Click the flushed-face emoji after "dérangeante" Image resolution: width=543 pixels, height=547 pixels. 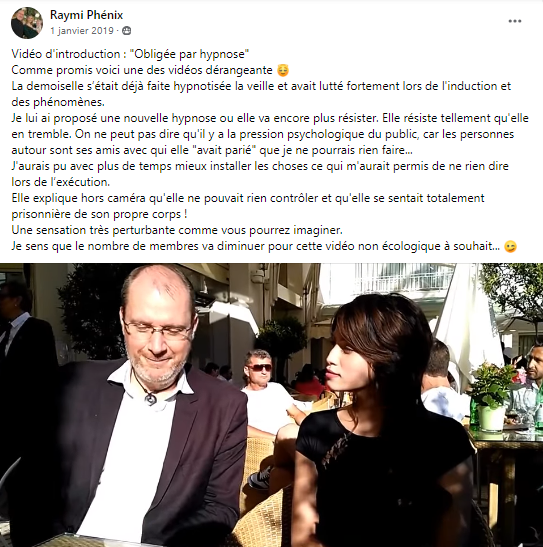click(283, 70)
